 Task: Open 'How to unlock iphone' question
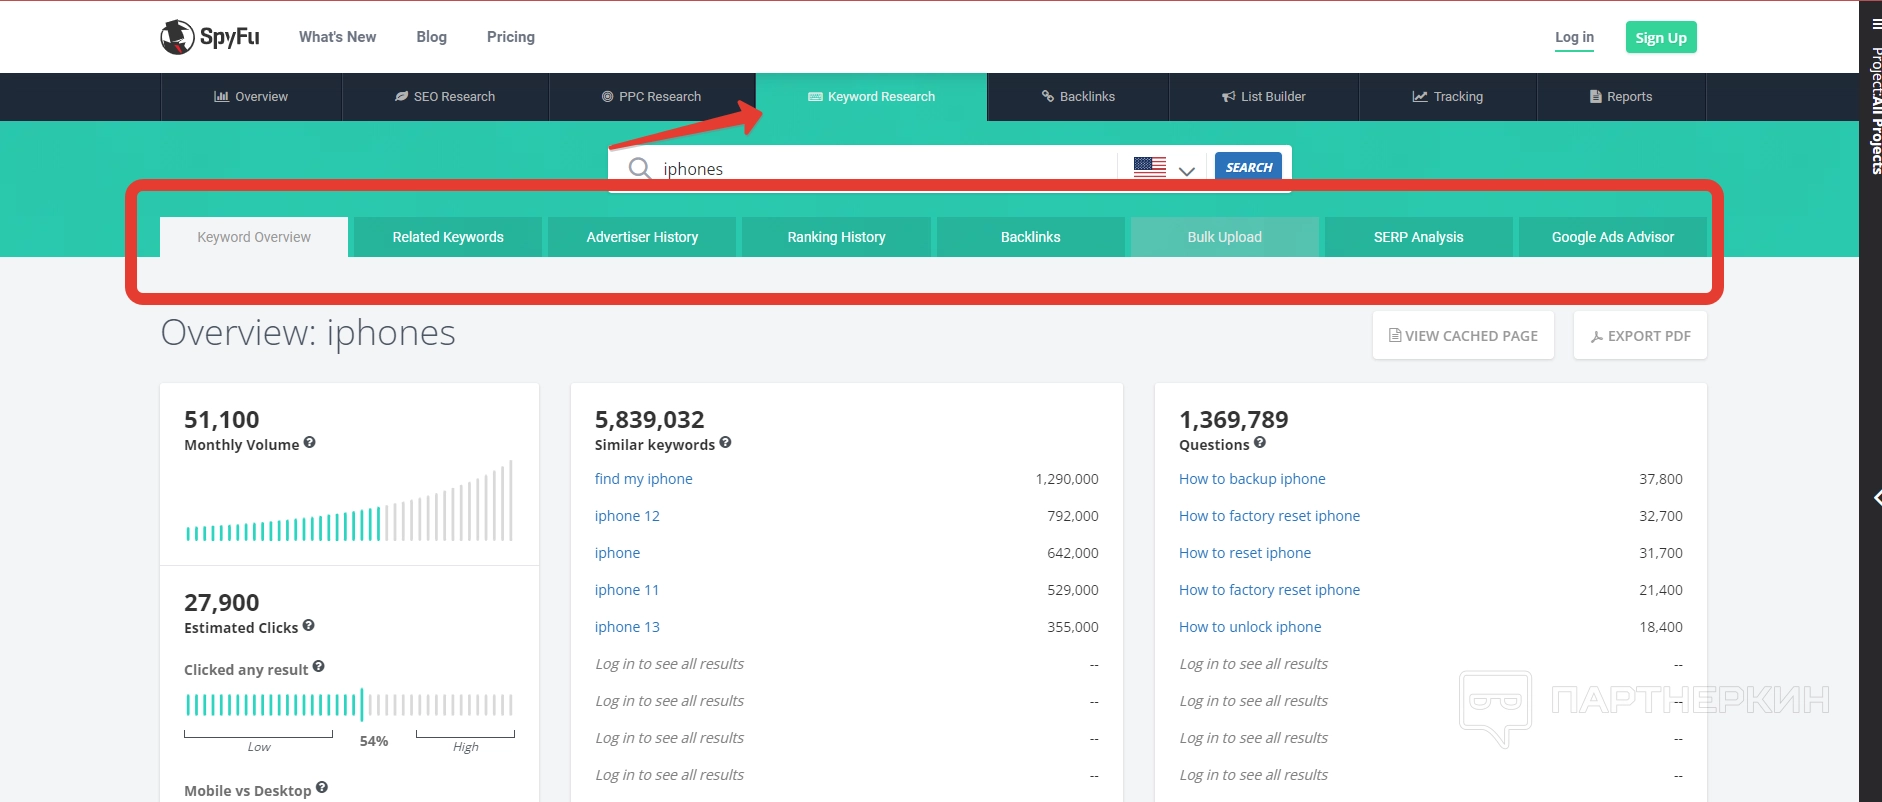pyautogui.click(x=1250, y=627)
